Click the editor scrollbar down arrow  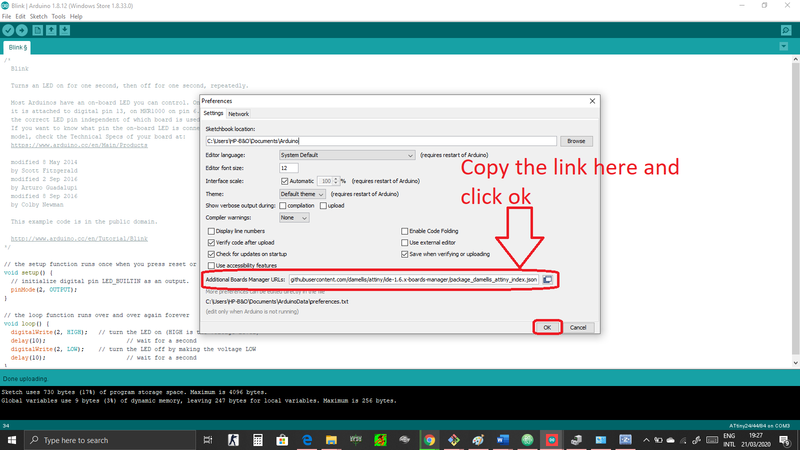point(795,363)
